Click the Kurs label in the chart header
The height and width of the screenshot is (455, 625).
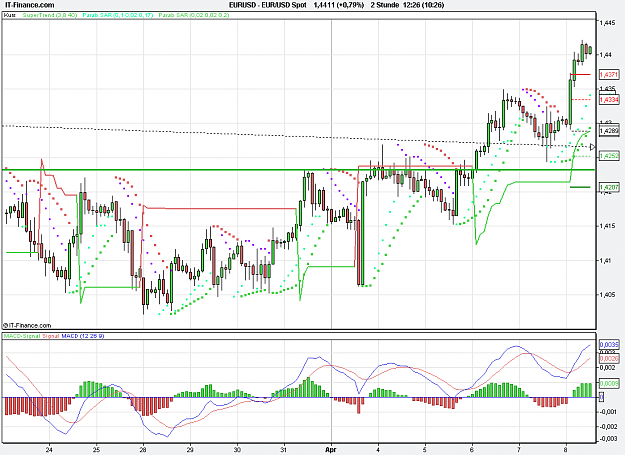(x=10, y=15)
